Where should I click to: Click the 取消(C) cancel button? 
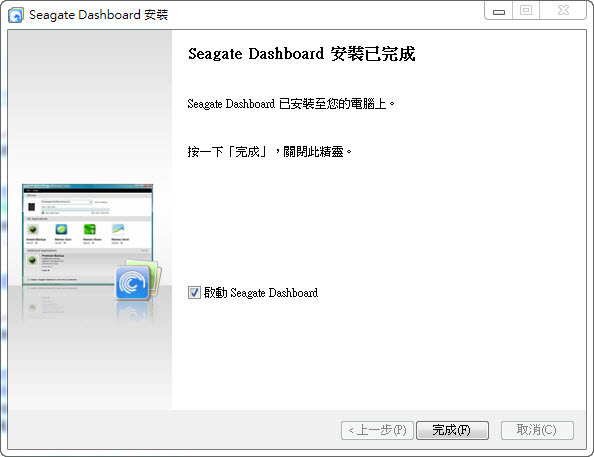537,430
